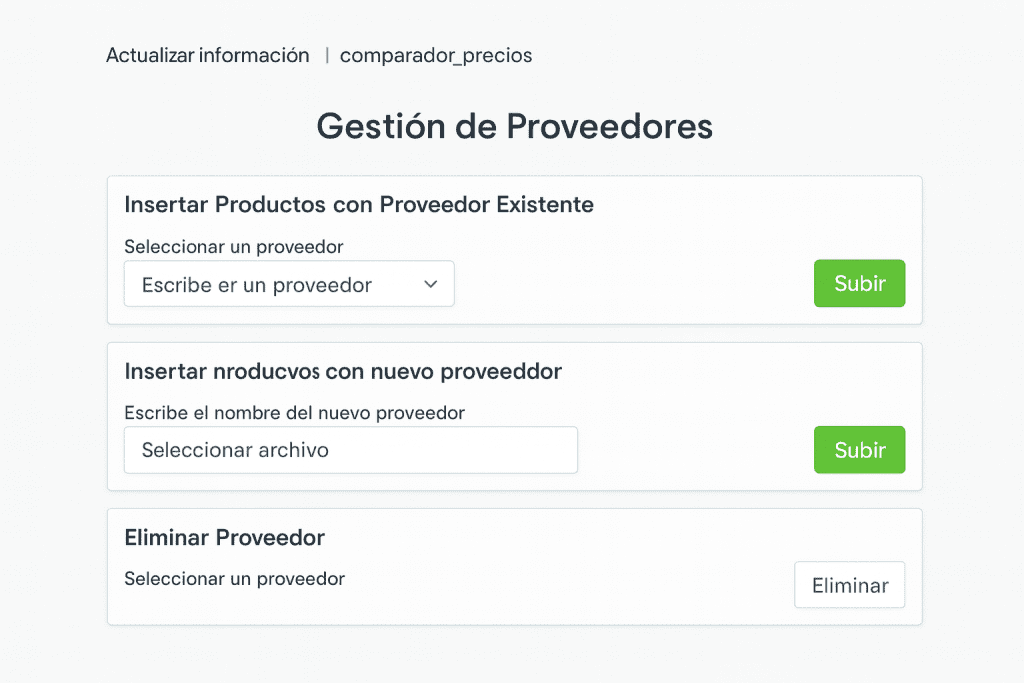Screen dimensions: 1024x683
Task: Click the "Escribe el nombre del nuevo proveedor" label
Action: point(294,412)
